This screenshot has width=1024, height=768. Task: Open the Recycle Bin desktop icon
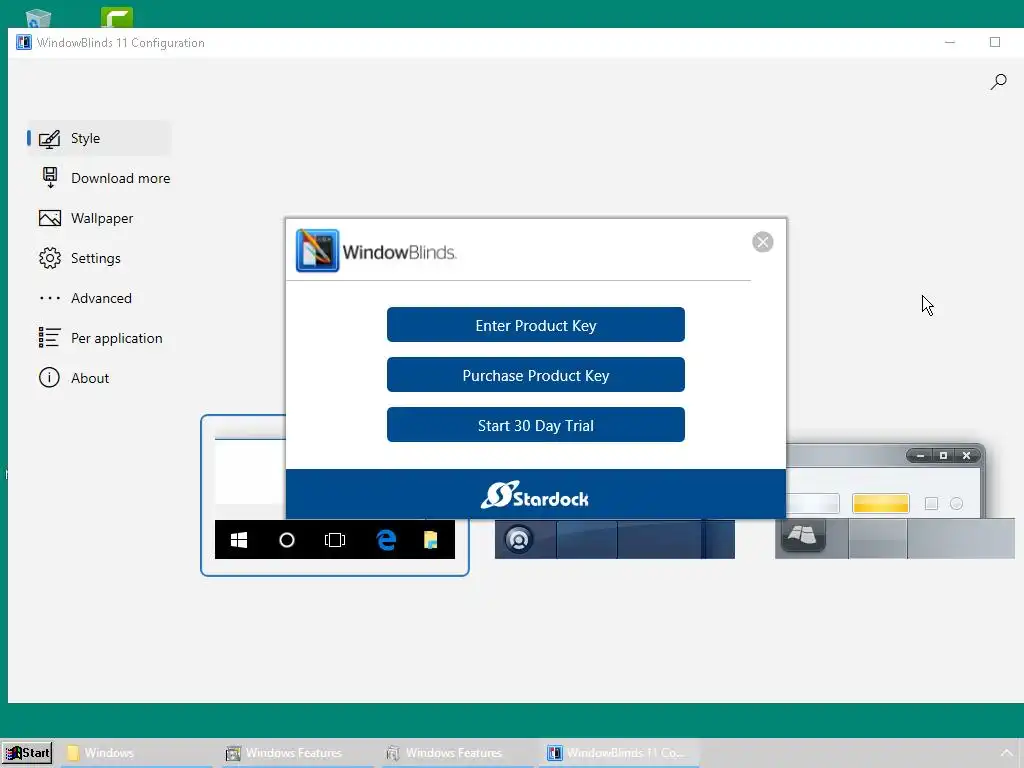[x=38, y=18]
